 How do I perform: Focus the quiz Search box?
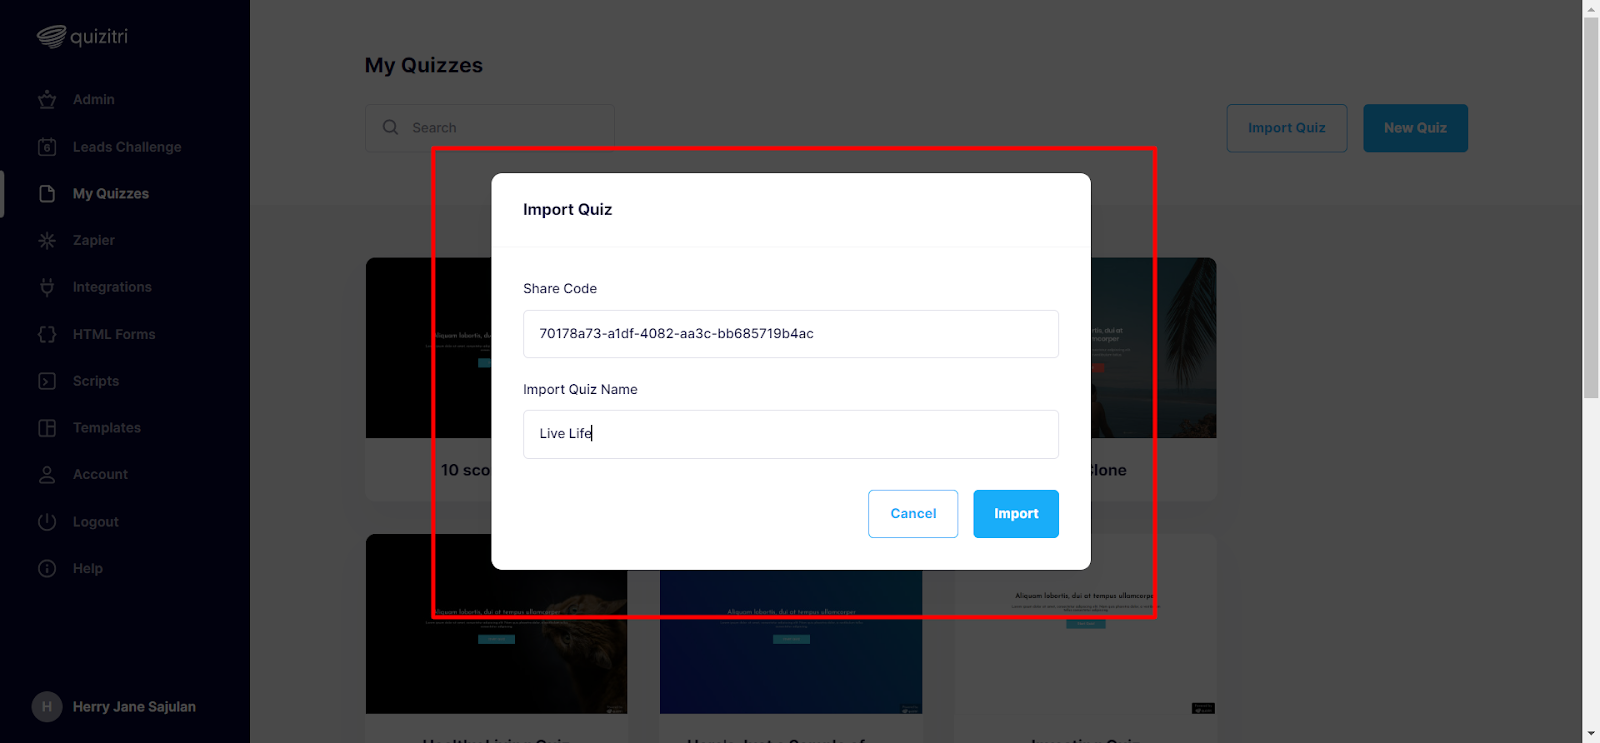[490, 128]
